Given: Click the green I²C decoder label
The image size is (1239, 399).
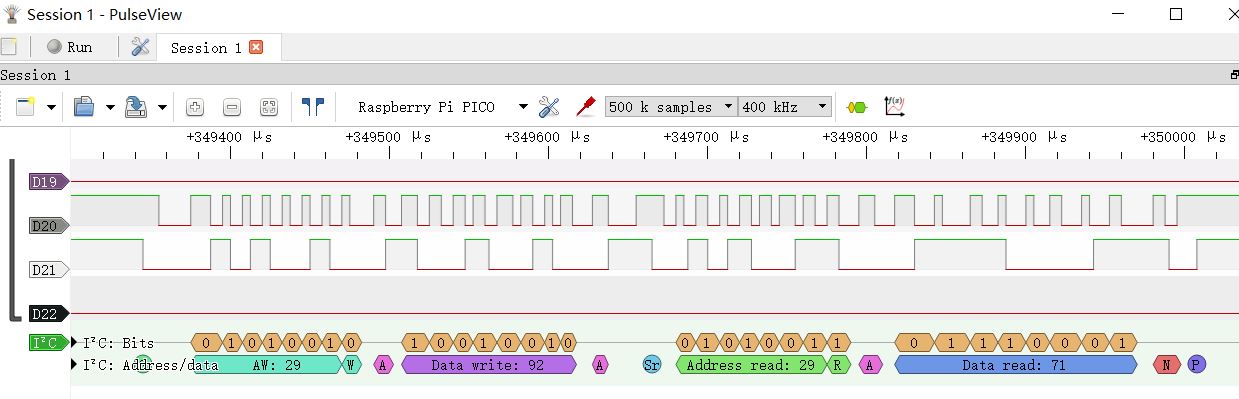Looking at the screenshot, I should coord(48,343).
